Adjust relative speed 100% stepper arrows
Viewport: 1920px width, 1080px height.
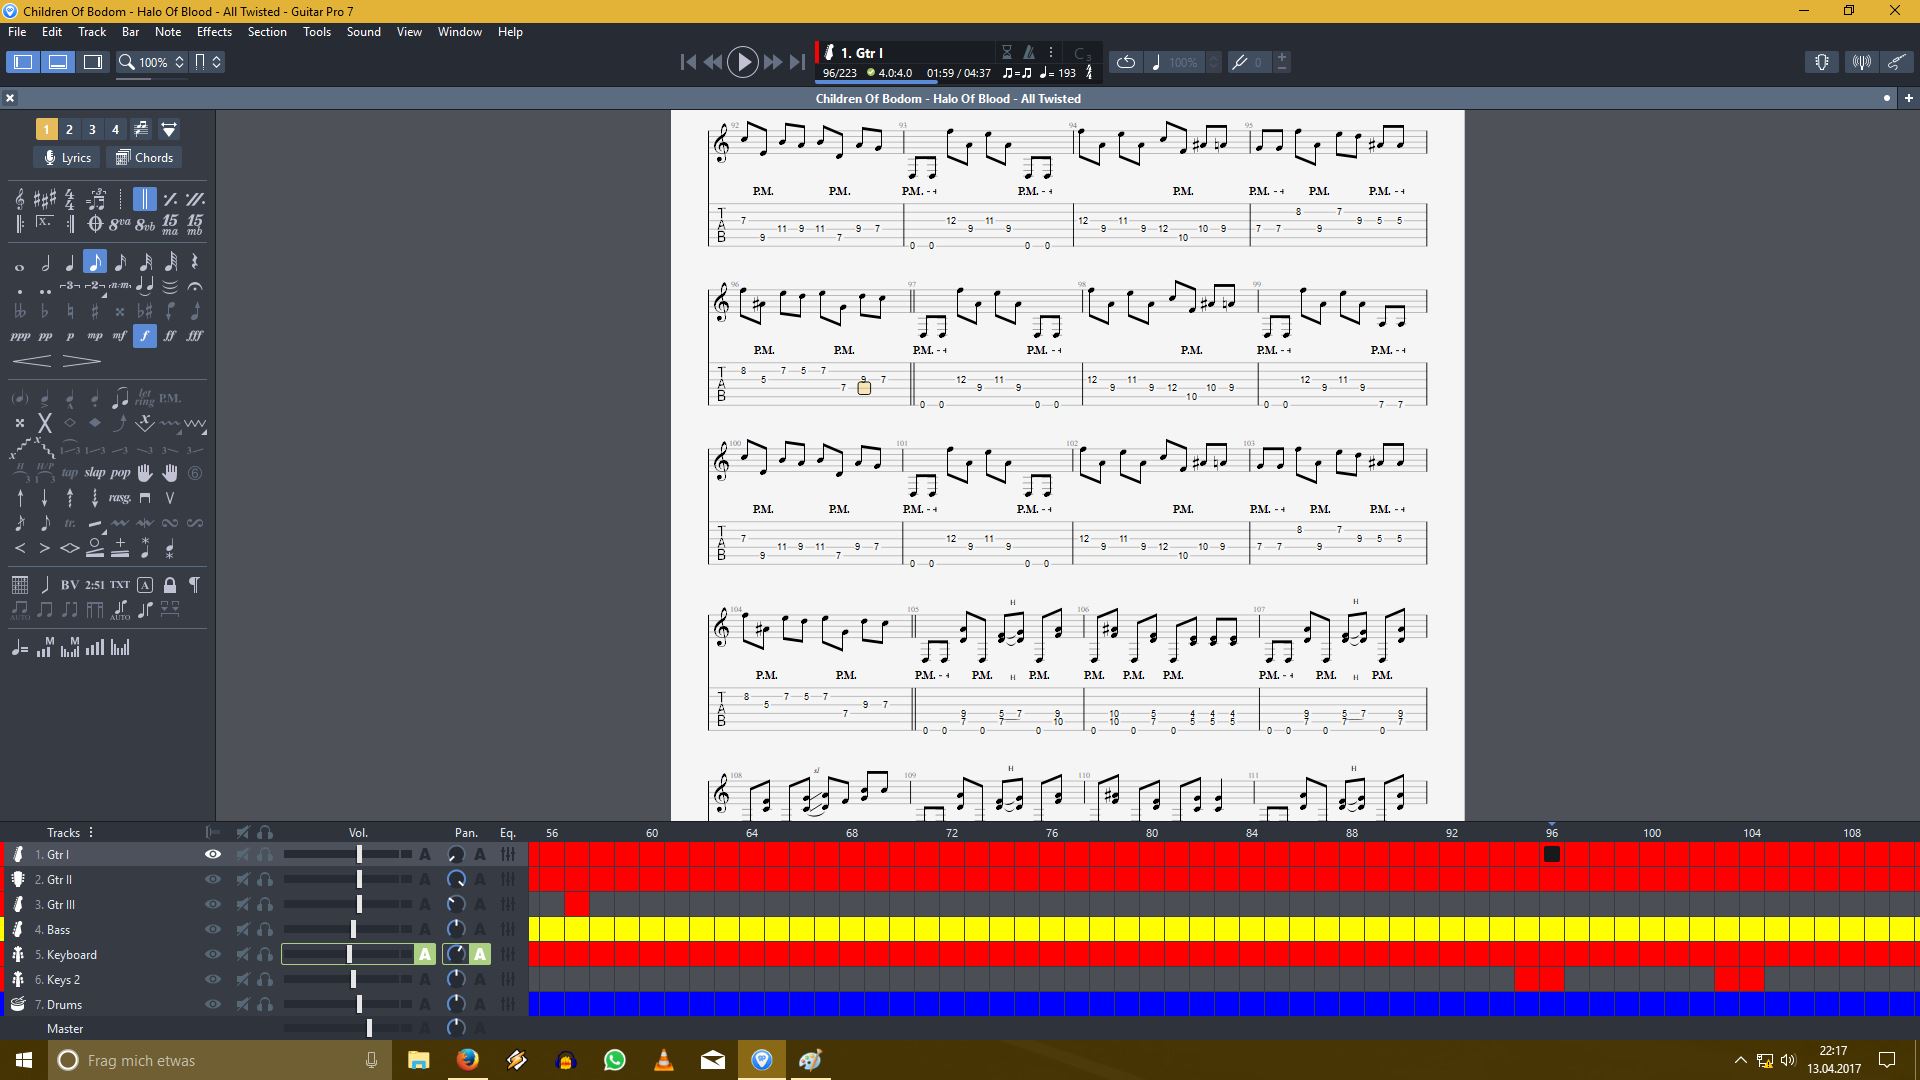(1214, 62)
